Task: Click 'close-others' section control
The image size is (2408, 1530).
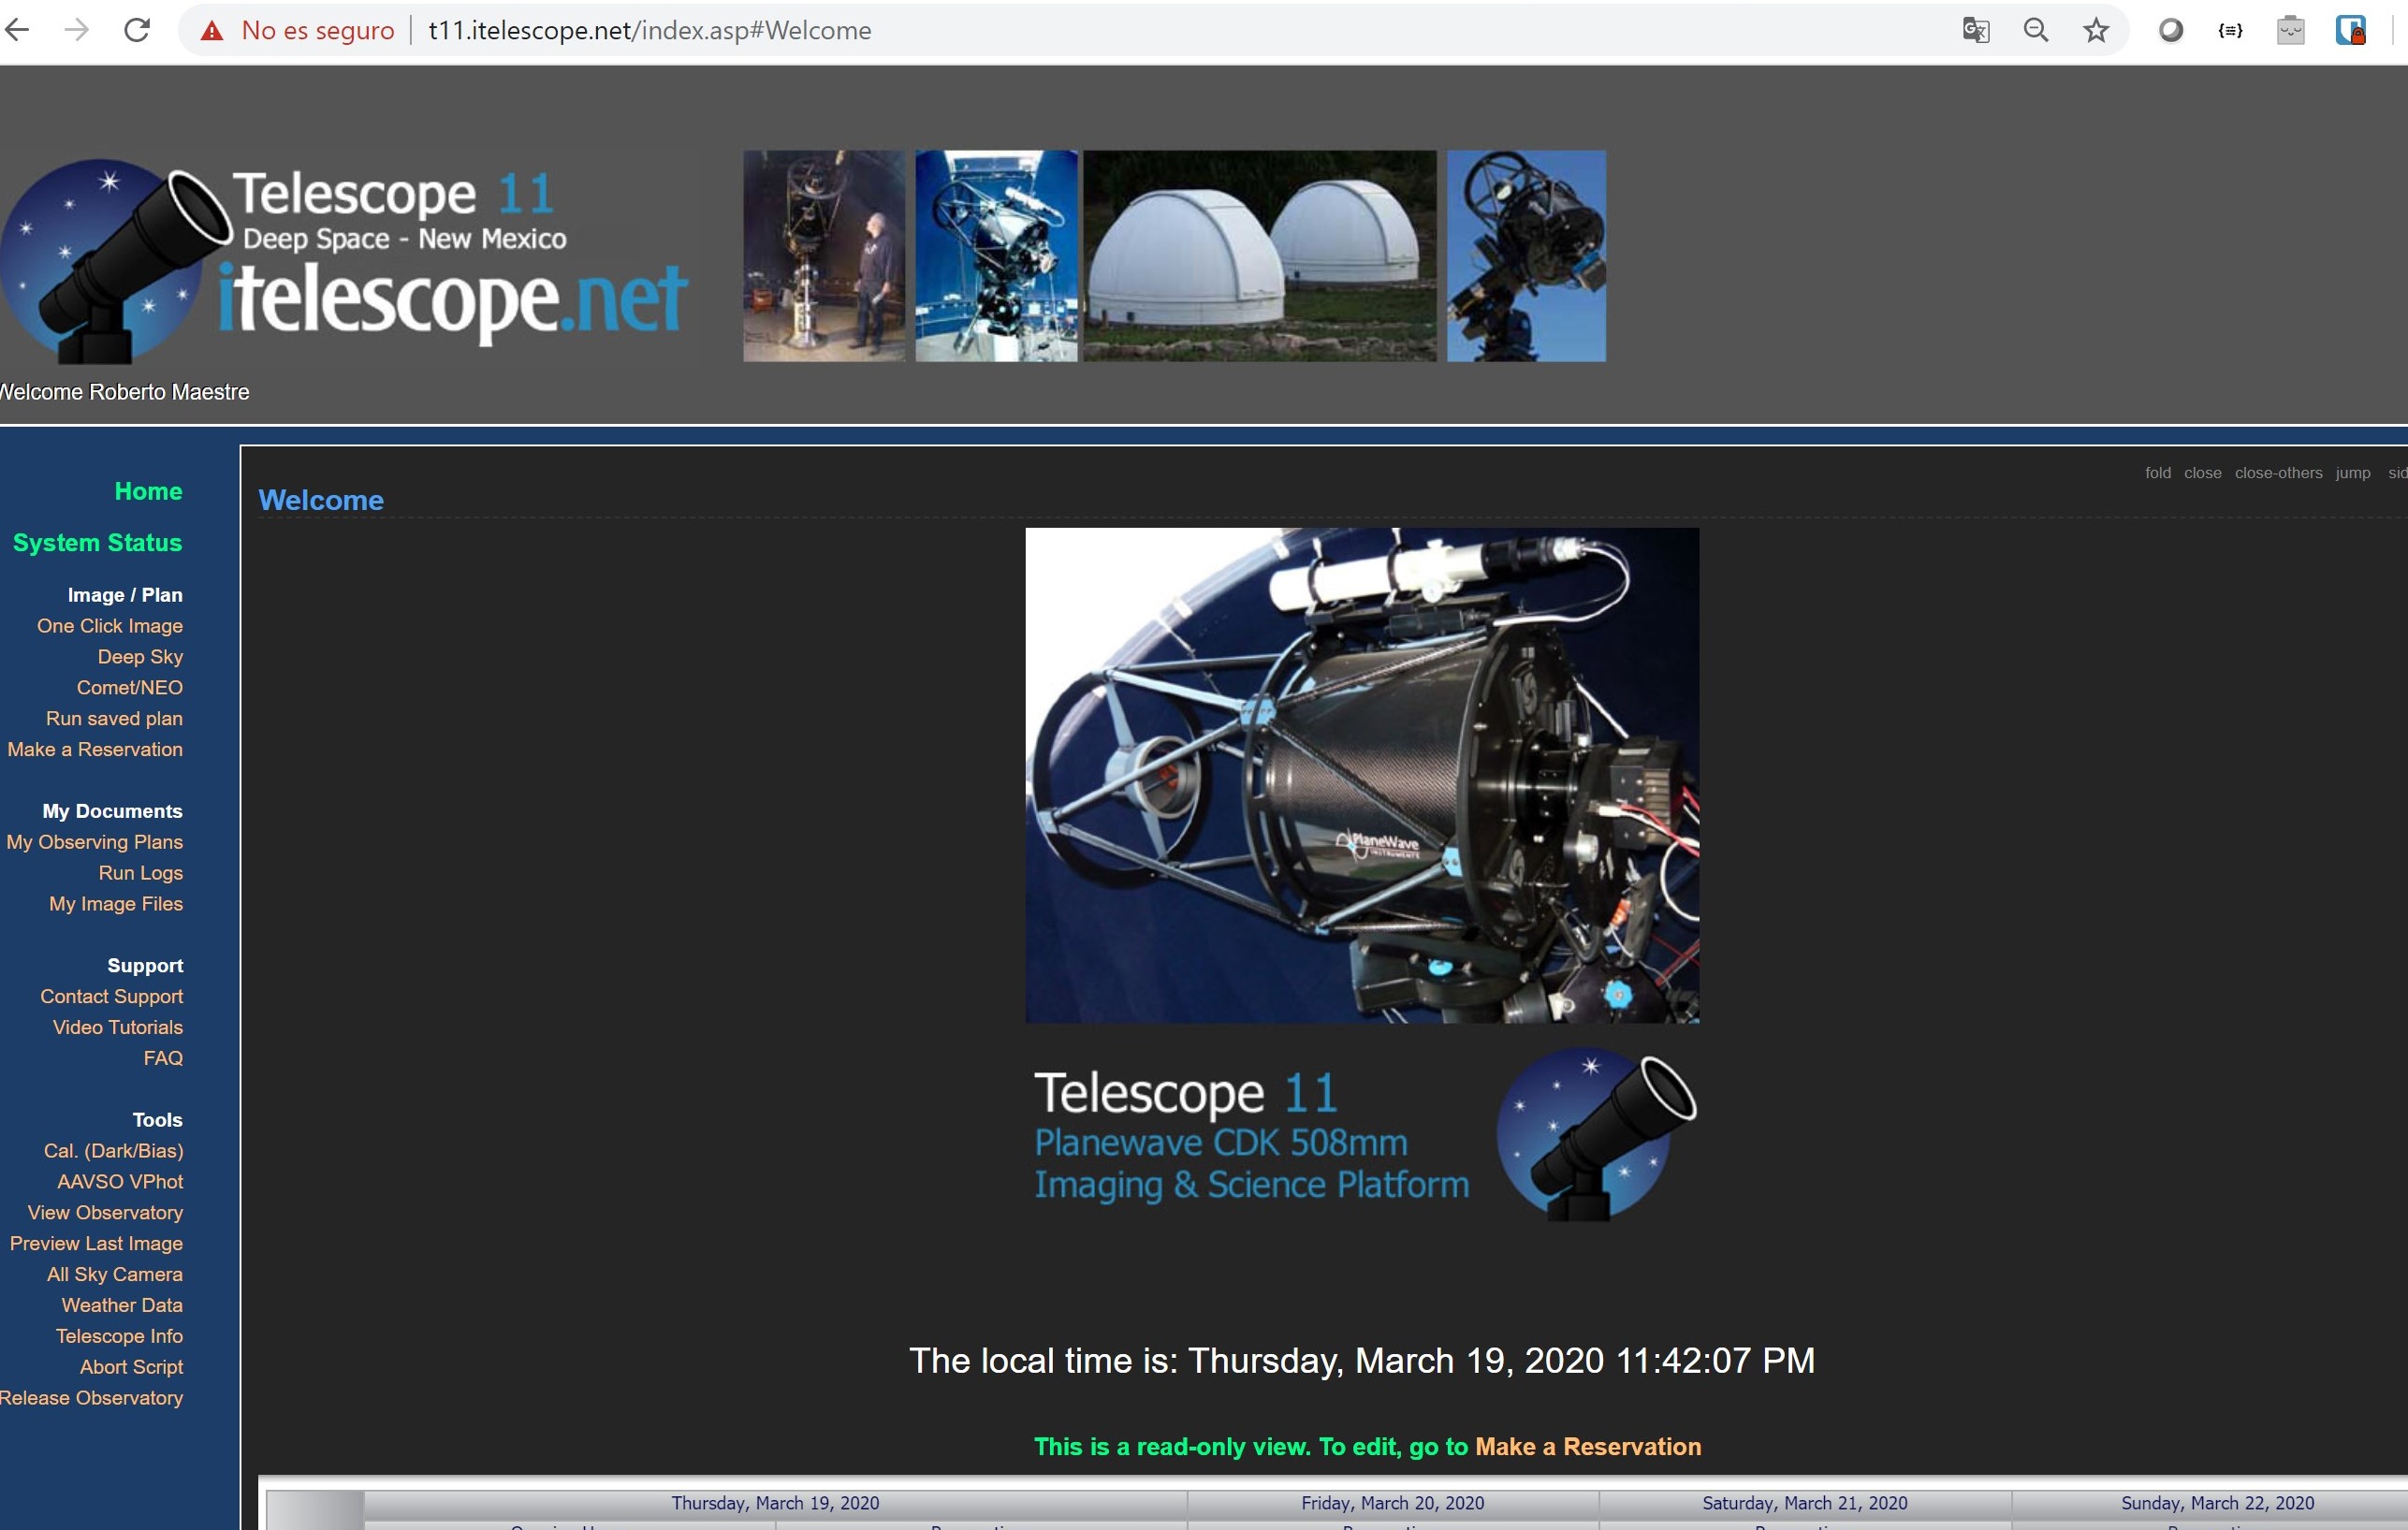Action: pos(2279,473)
